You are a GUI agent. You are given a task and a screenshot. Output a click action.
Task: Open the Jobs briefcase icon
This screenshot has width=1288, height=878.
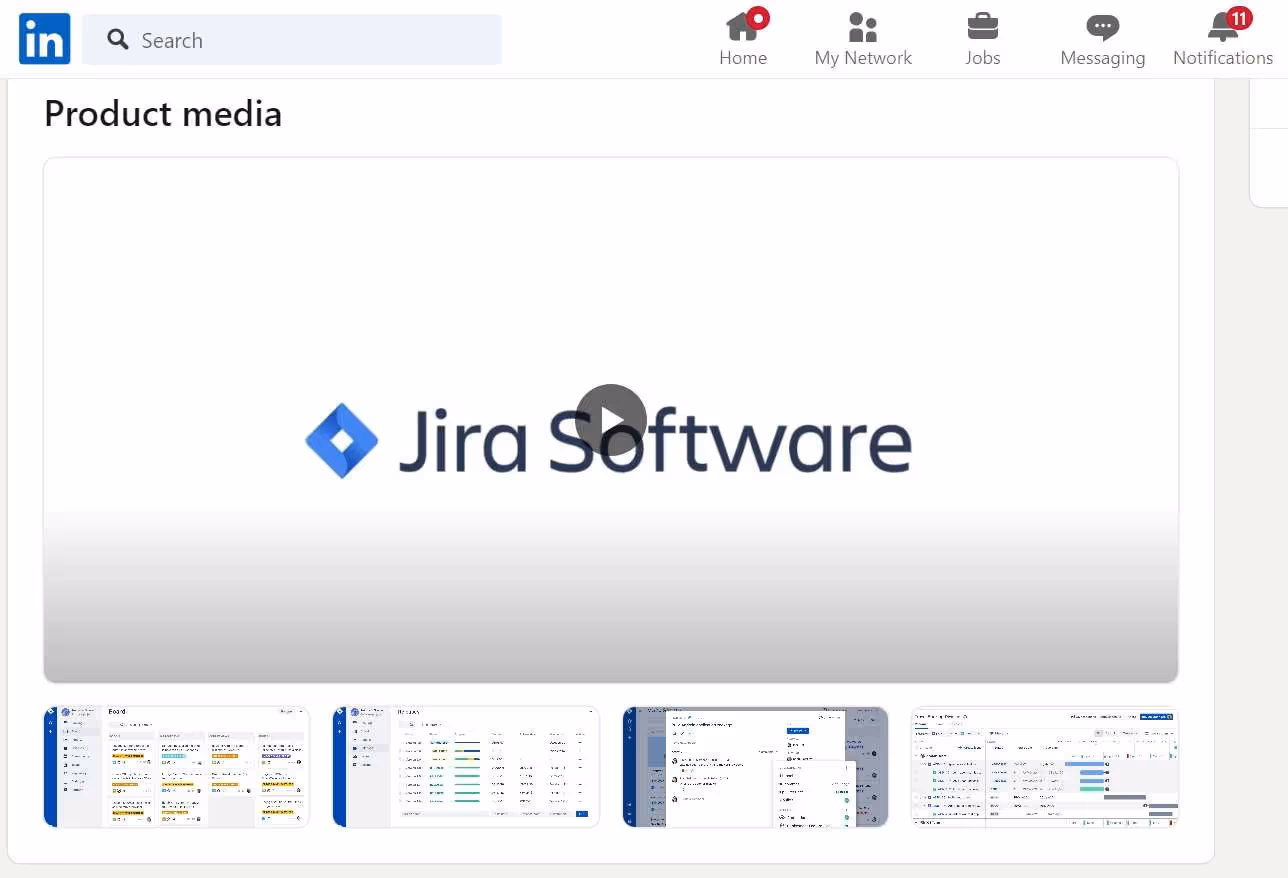pyautogui.click(x=982, y=27)
